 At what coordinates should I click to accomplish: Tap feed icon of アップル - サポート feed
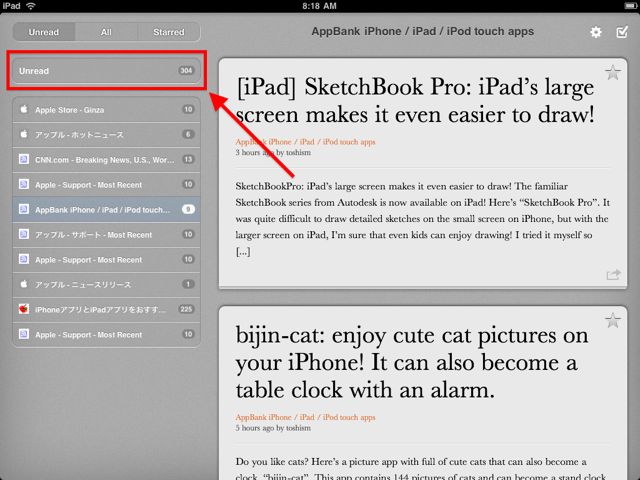pos(24,234)
